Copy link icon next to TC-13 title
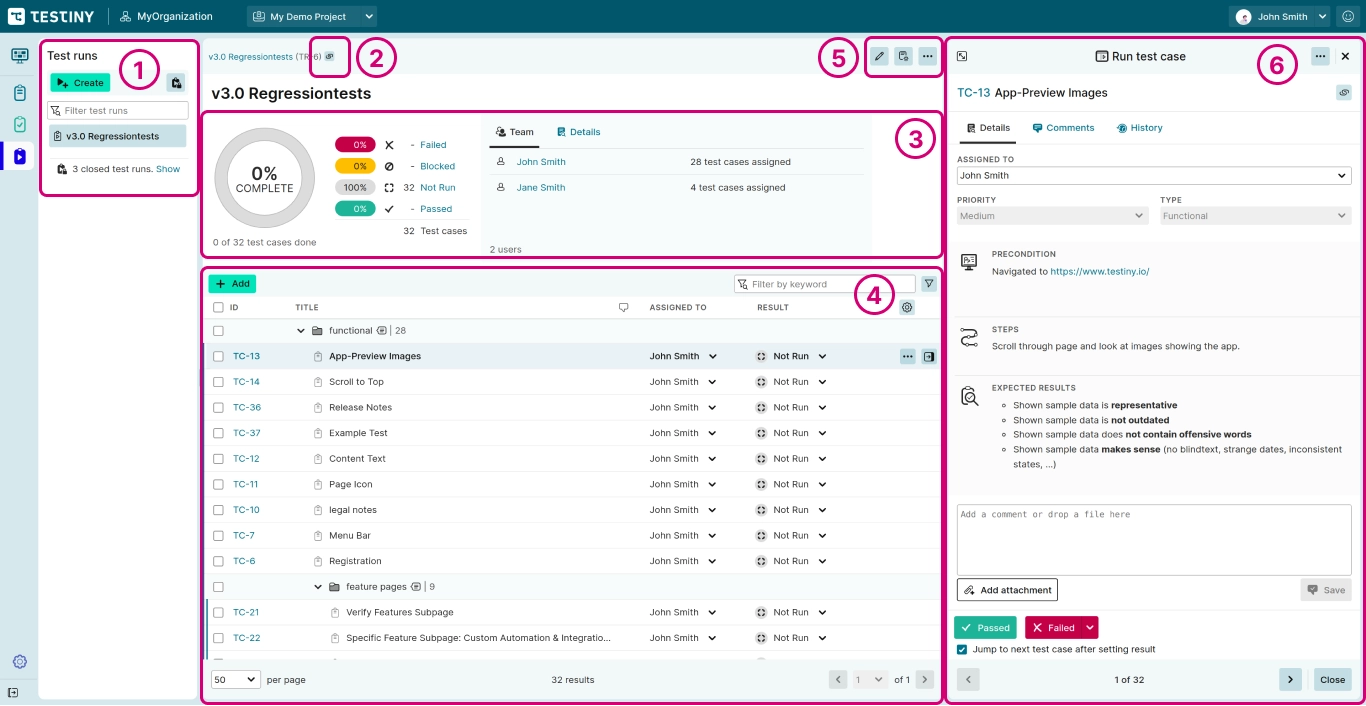 click(x=1344, y=93)
